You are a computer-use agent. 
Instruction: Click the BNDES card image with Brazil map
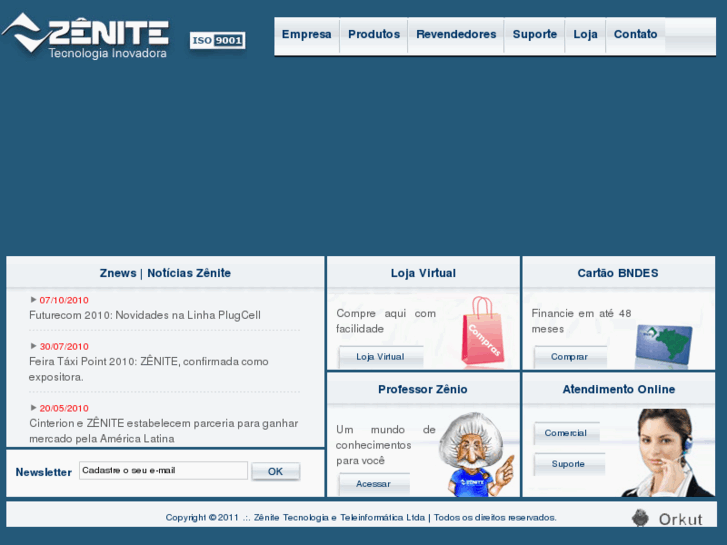click(x=664, y=344)
